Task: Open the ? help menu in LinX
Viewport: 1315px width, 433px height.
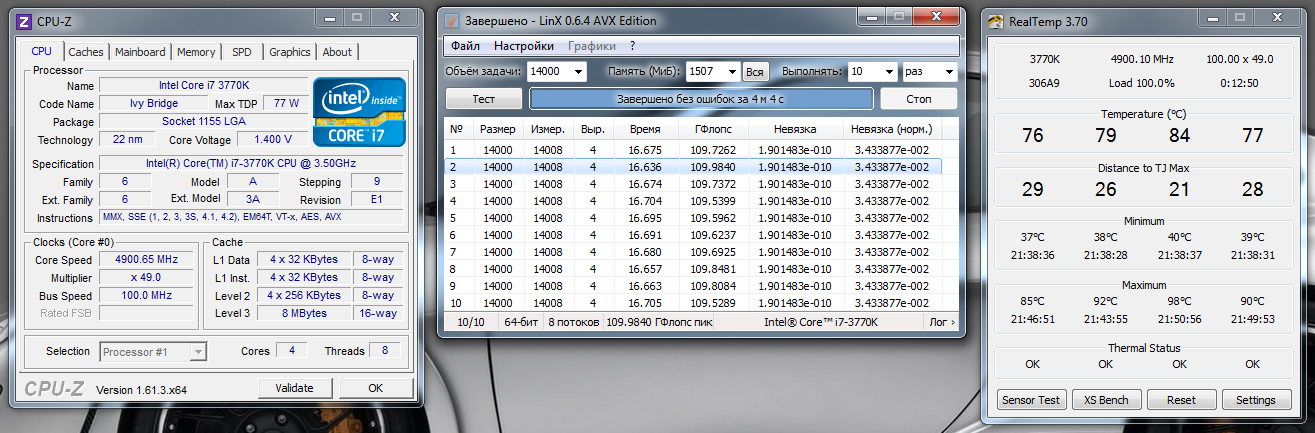Action: click(633, 46)
